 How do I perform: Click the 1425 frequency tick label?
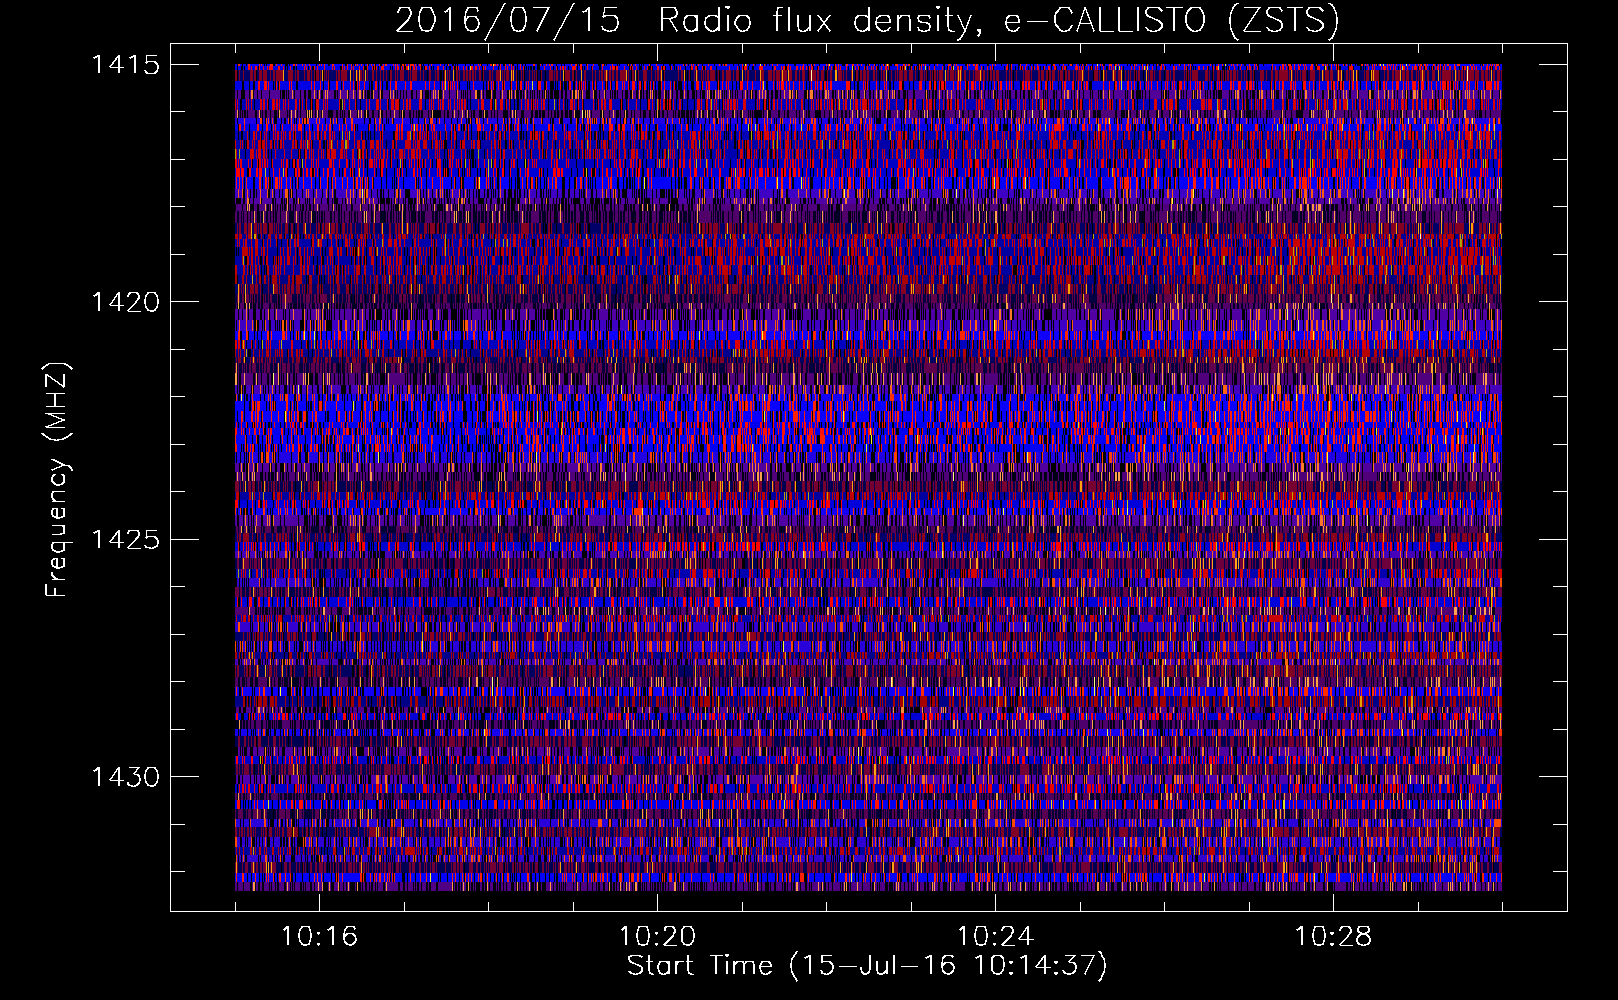tap(125, 540)
